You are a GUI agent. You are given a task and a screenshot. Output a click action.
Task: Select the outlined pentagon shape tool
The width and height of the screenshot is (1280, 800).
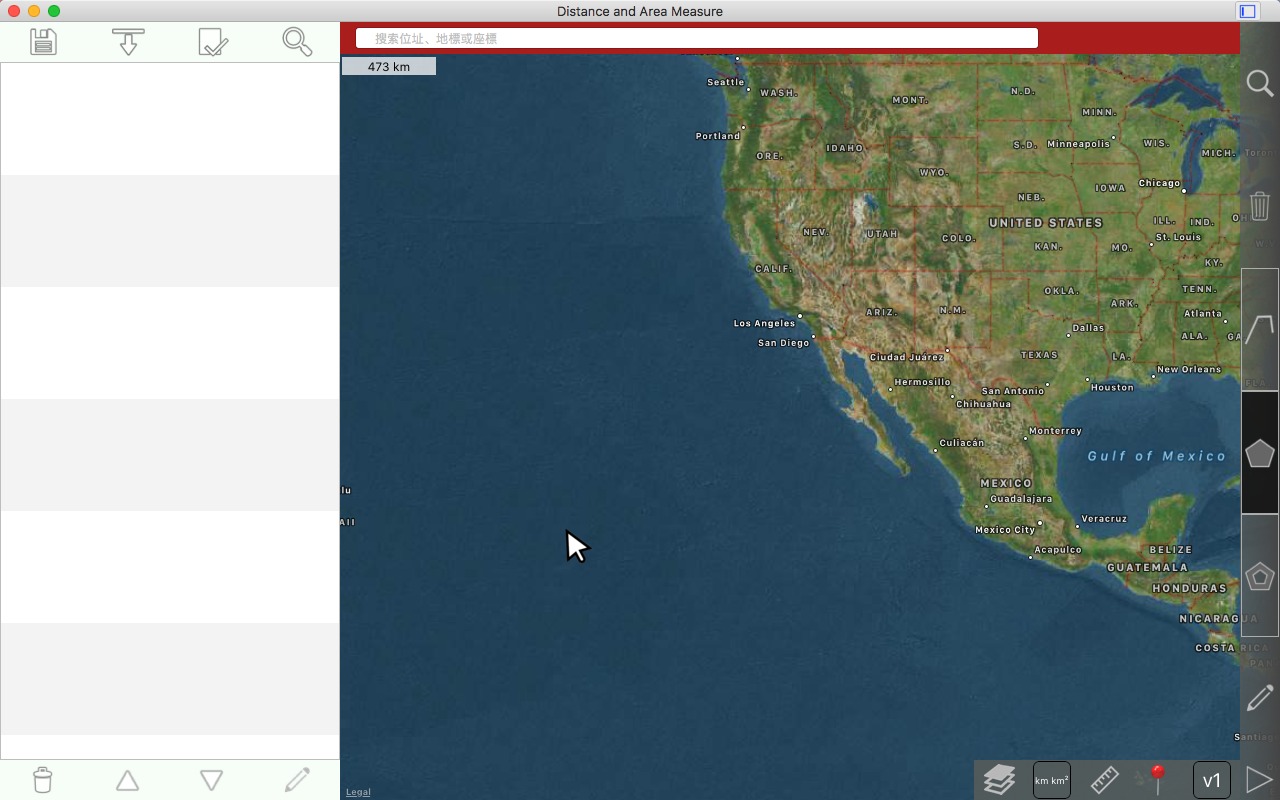(1259, 576)
